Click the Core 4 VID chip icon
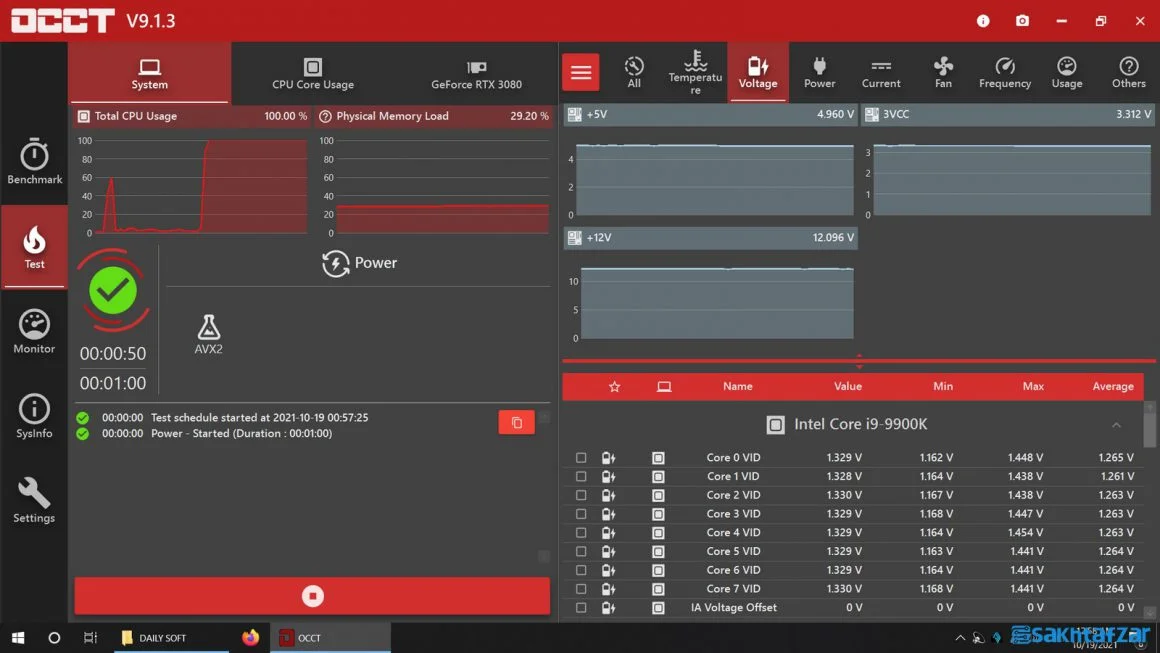Viewport: 1160px width, 653px height. 658,532
